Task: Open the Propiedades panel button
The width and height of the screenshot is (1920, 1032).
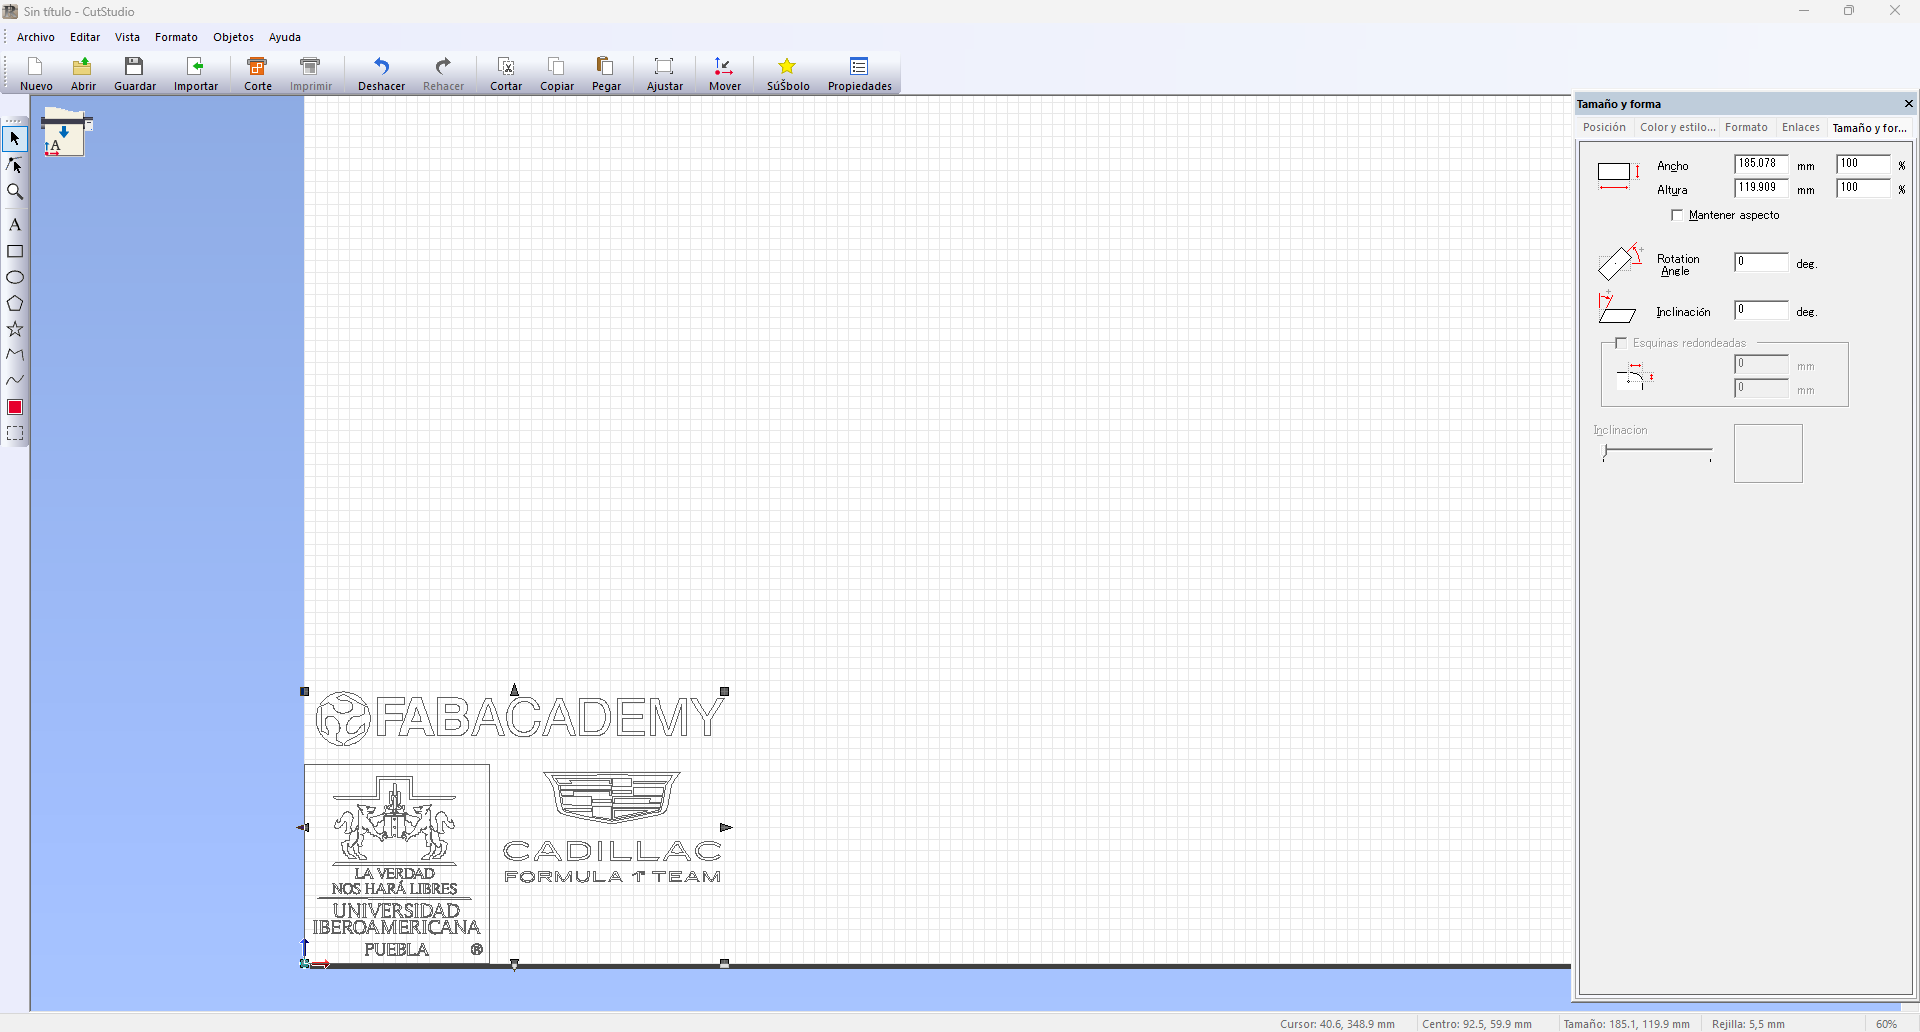Action: 860,74
